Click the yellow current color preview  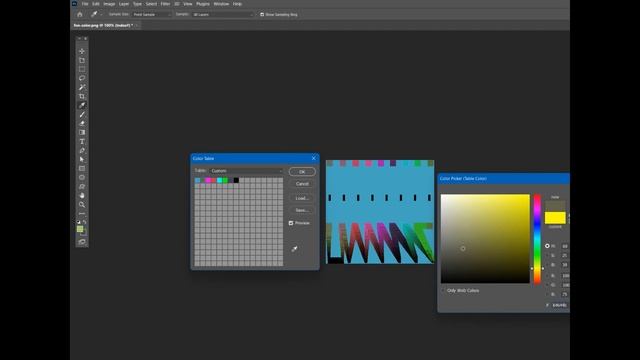click(555, 218)
